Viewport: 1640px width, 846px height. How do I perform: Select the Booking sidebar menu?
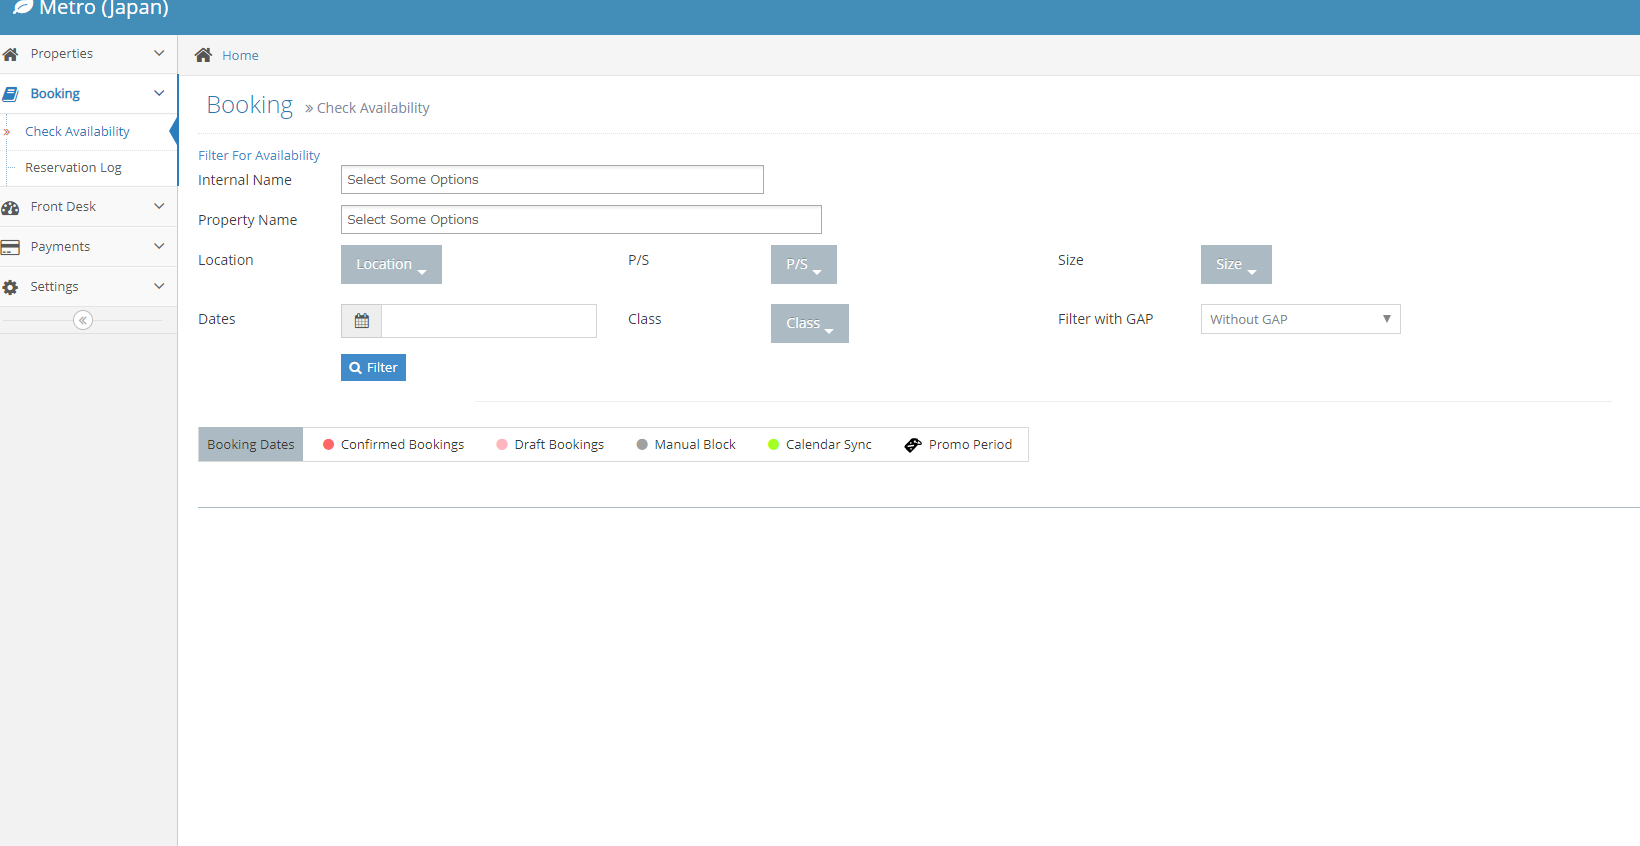pos(88,94)
